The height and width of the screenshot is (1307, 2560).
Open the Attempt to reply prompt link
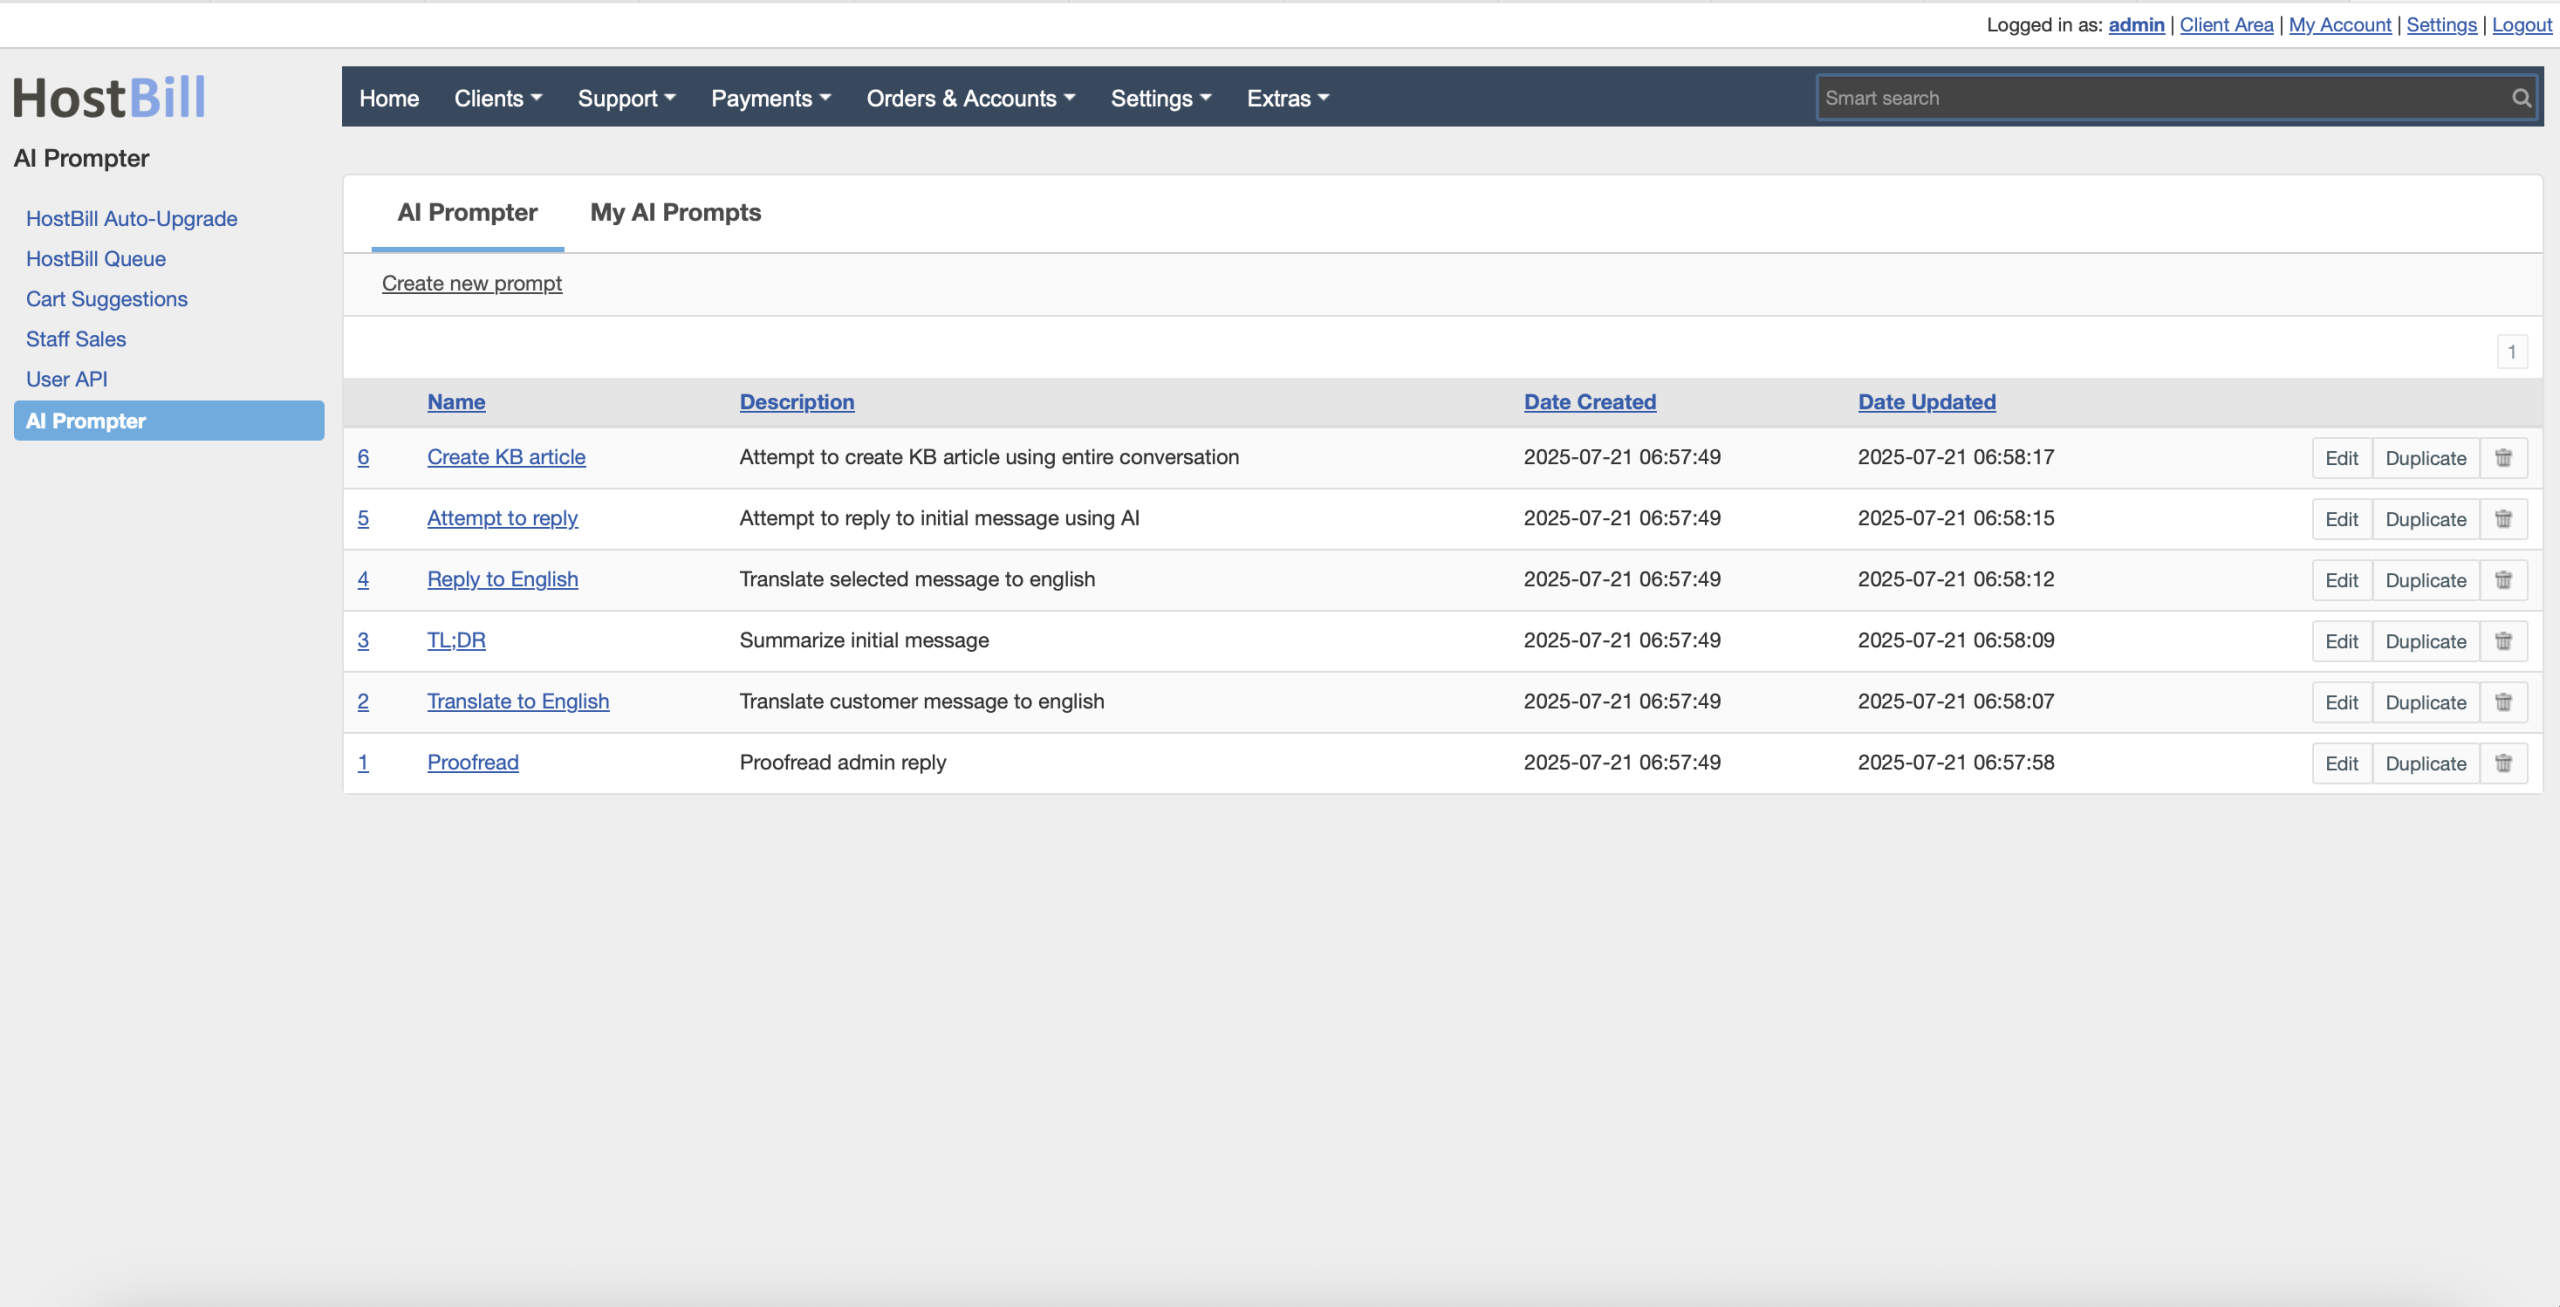coord(502,518)
